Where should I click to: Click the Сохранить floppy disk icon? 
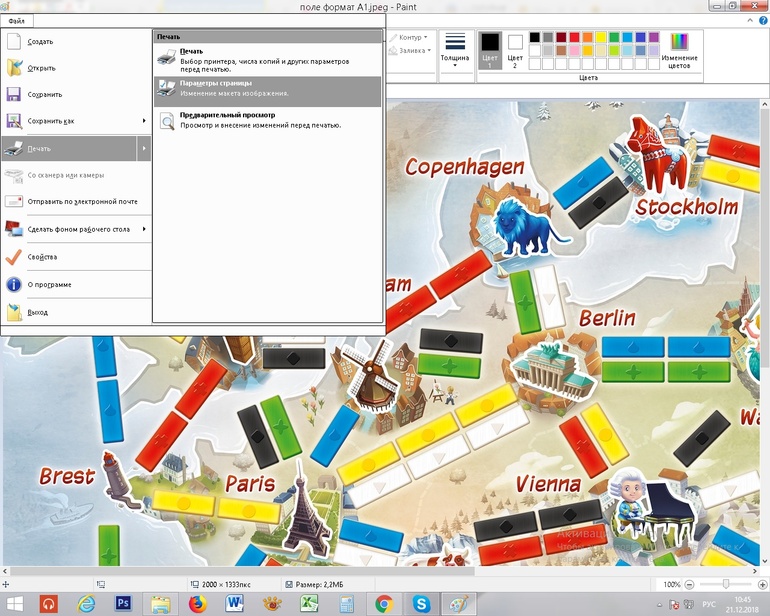14,95
